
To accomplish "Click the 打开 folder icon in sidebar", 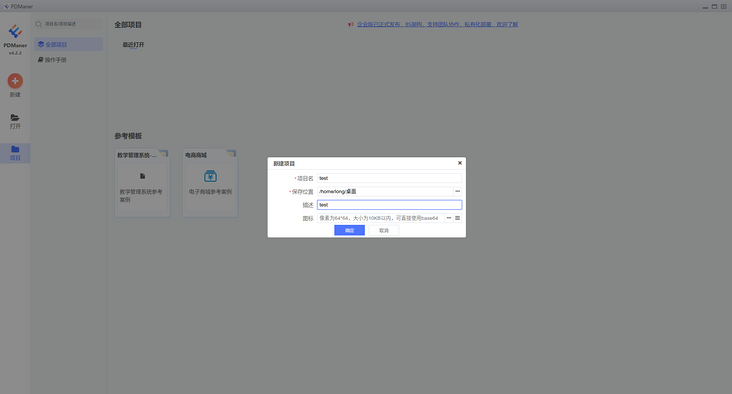I will pyautogui.click(x=15, y=118).
